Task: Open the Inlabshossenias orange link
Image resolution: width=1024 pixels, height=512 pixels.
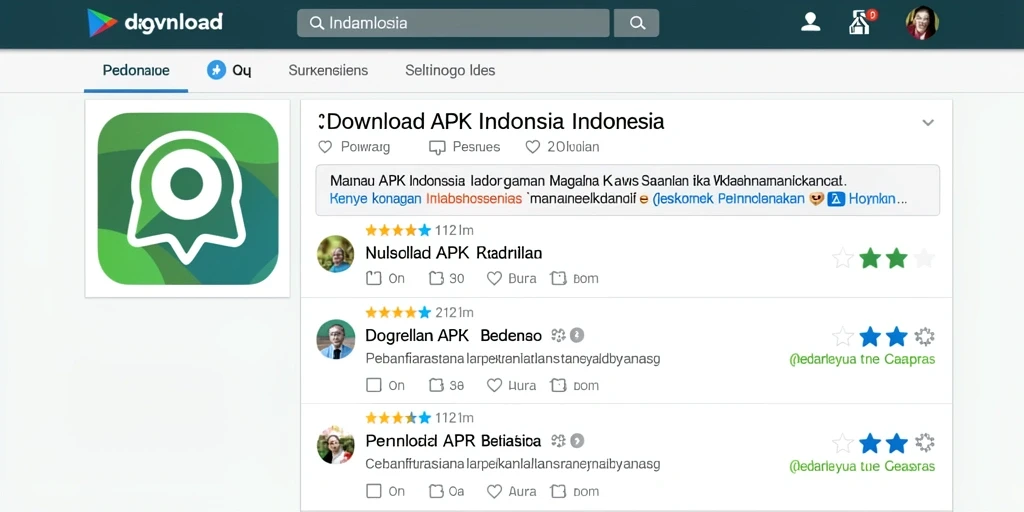Action: 473,199
